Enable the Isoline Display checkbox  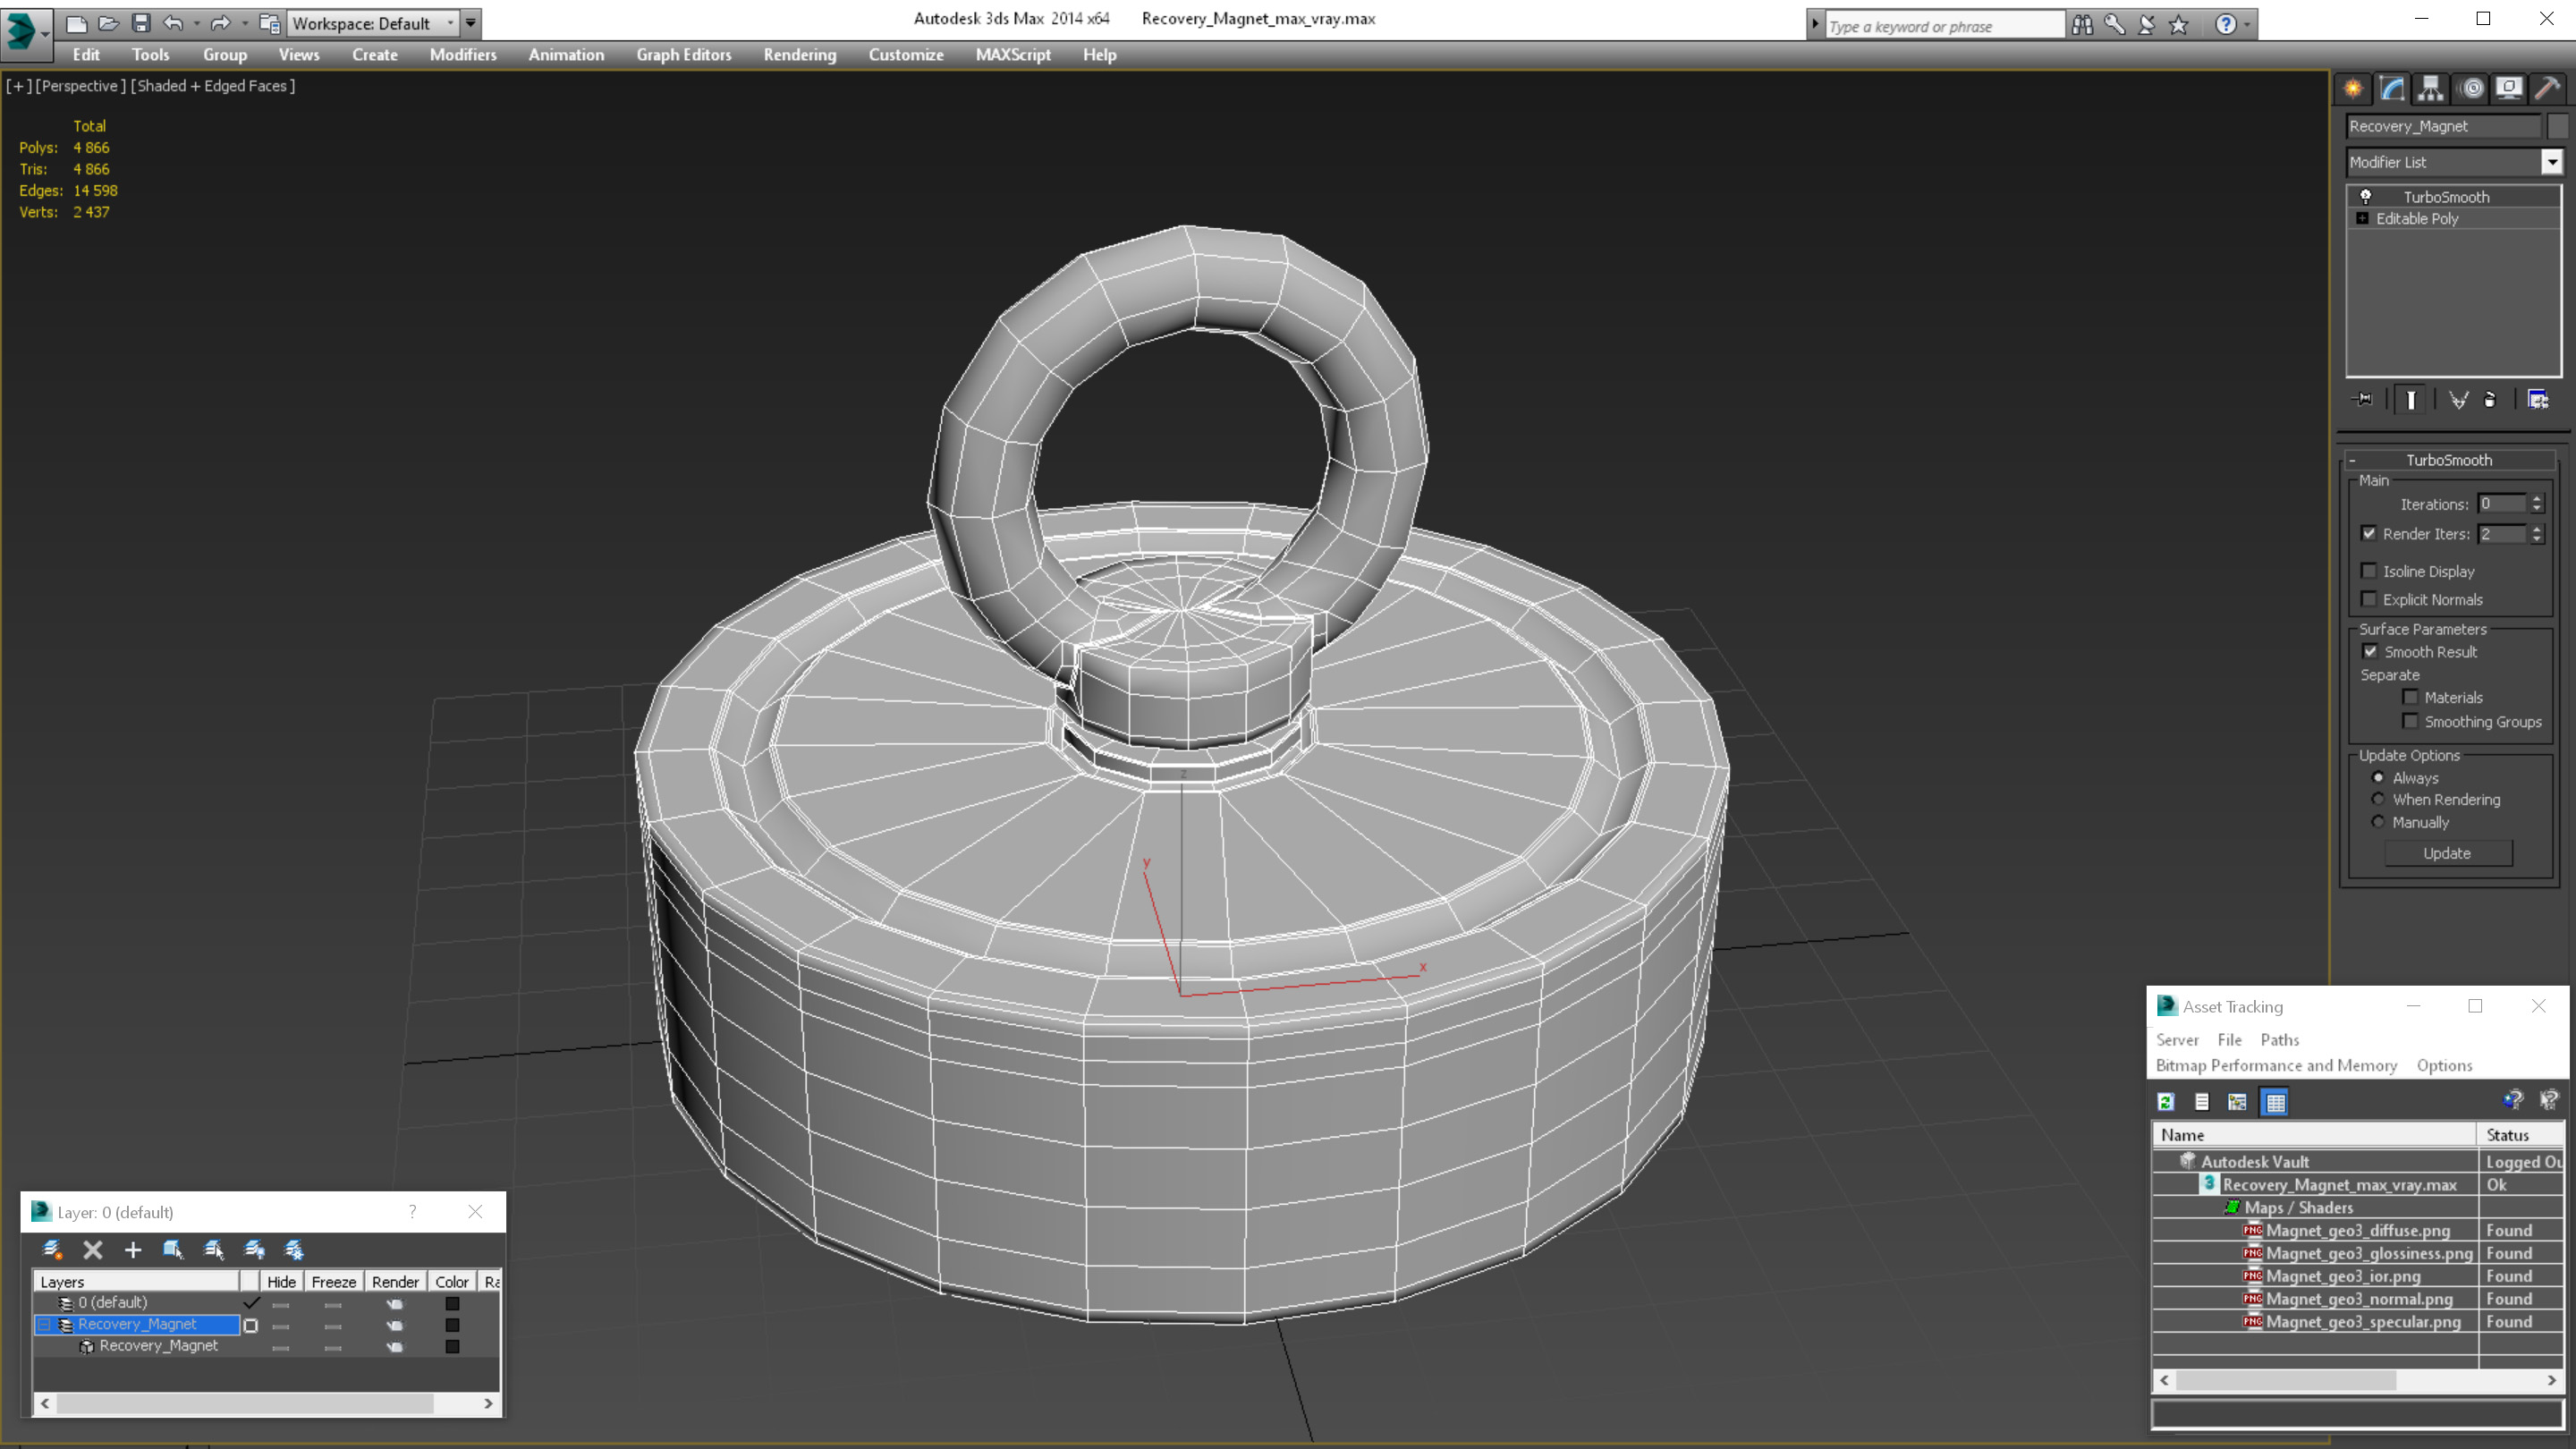tap(2369, 571)
